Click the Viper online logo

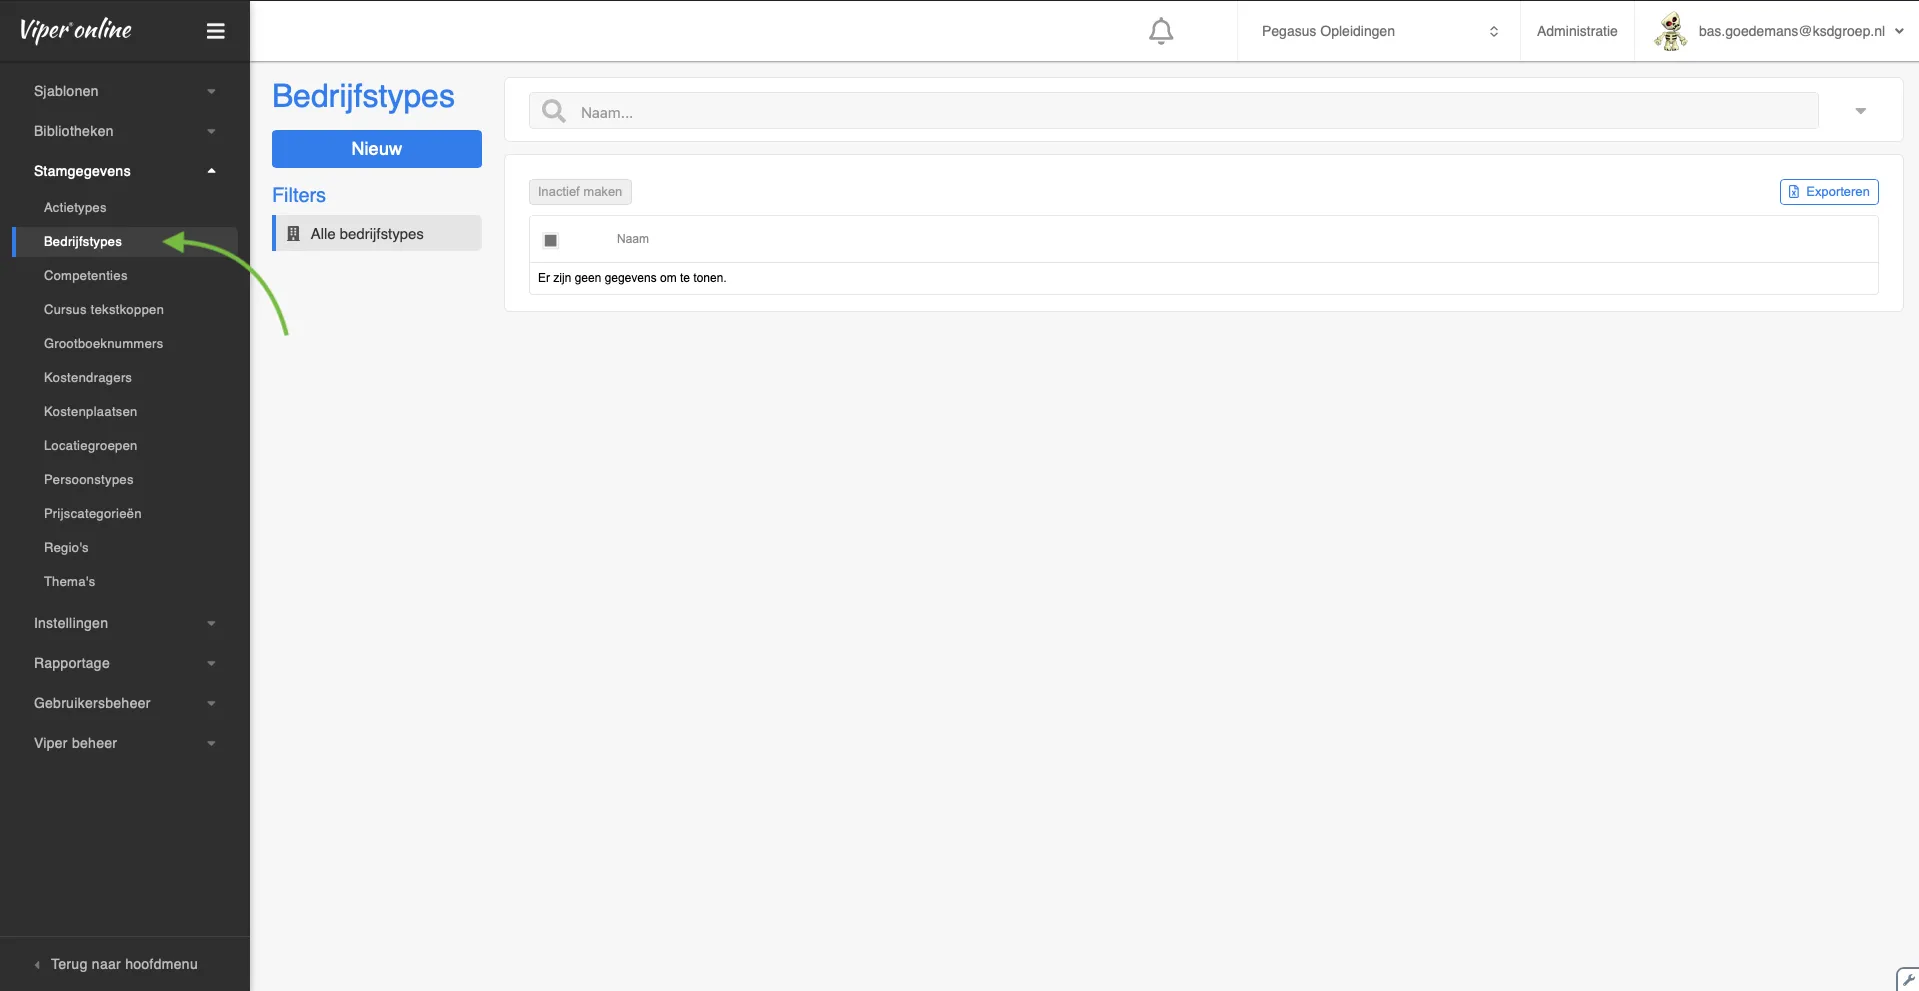(76, 30)
